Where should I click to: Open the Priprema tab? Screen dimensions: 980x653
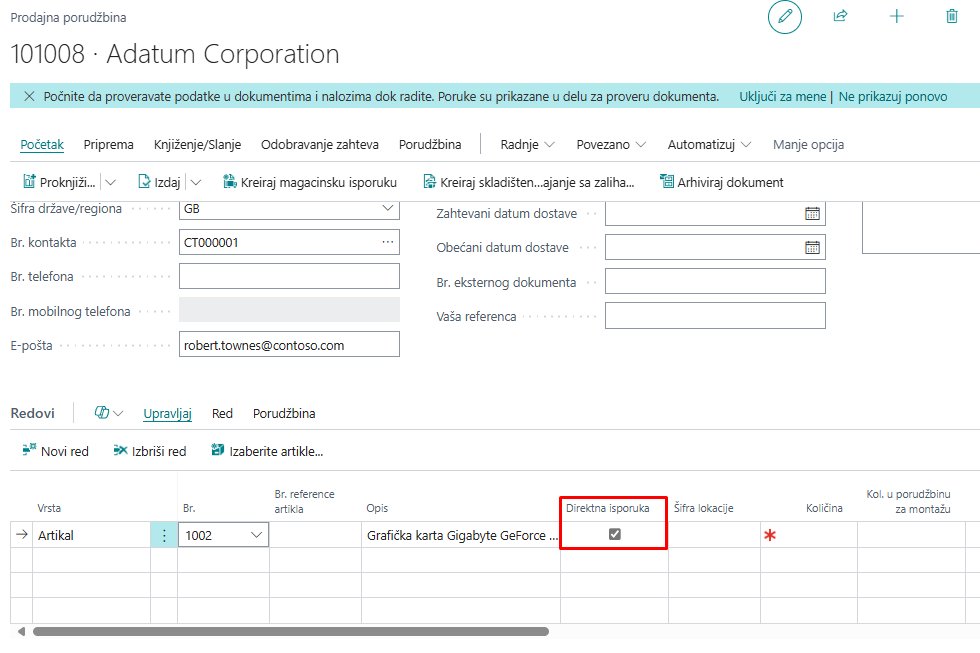click(x=108, y=144)
